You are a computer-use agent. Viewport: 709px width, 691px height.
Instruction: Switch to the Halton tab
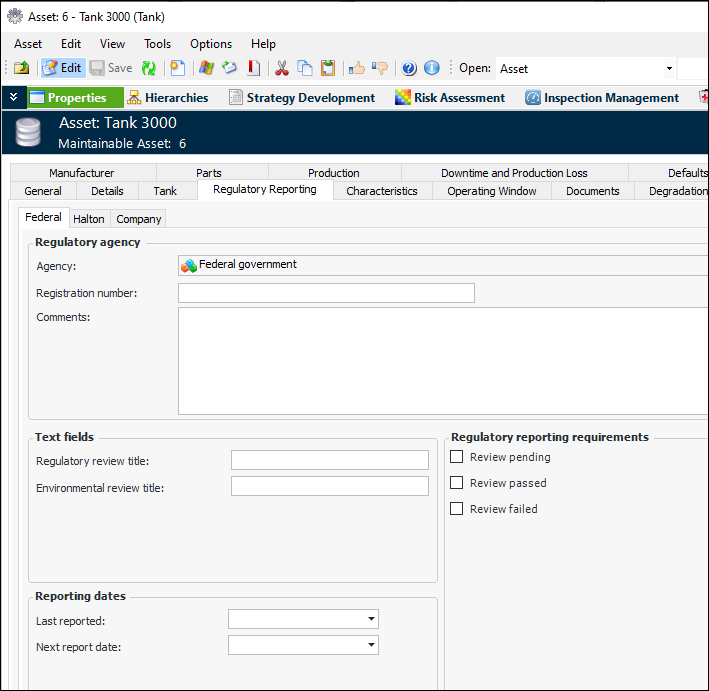(x=89, y=219)
